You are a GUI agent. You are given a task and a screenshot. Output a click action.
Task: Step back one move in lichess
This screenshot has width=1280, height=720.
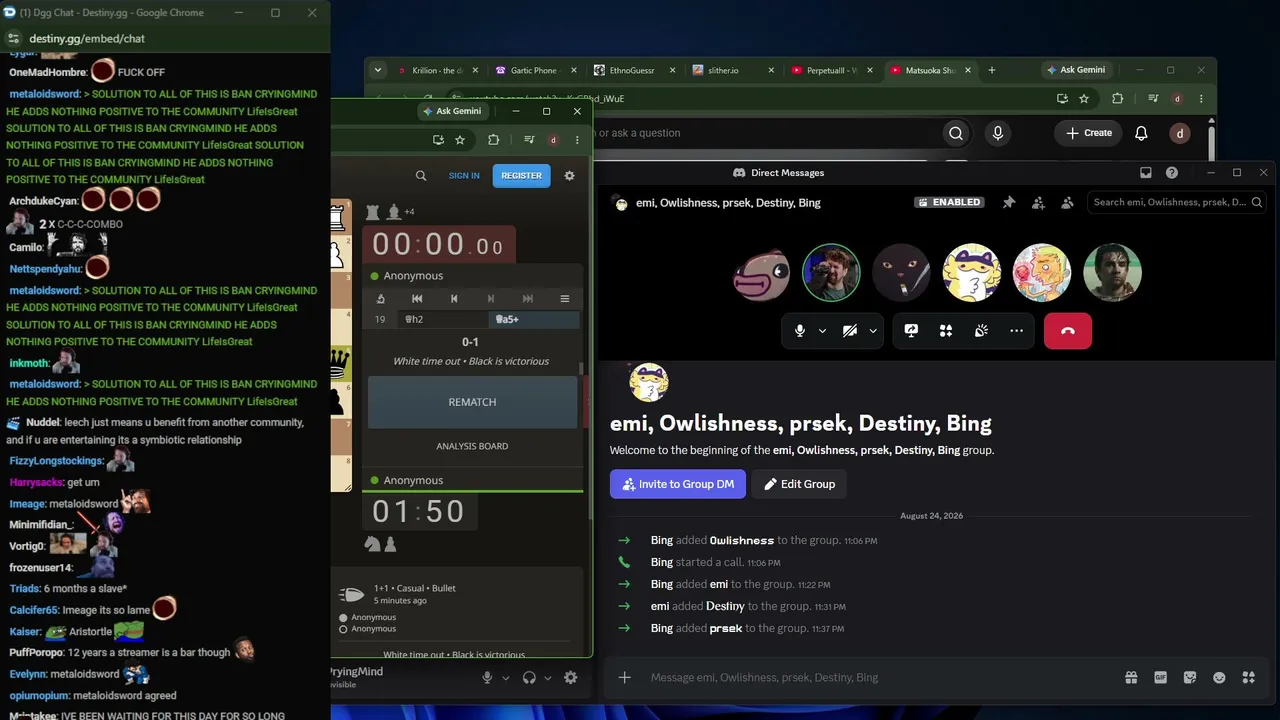coord(454,298)
